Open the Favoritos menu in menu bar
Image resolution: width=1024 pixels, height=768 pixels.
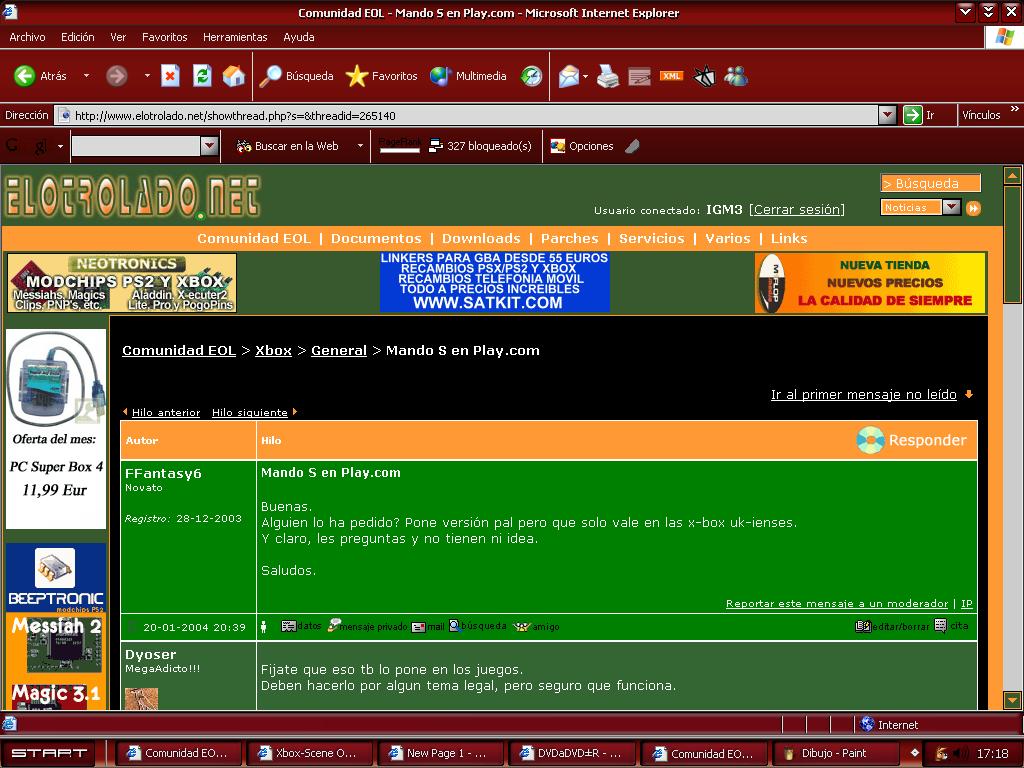click(165, 37)
